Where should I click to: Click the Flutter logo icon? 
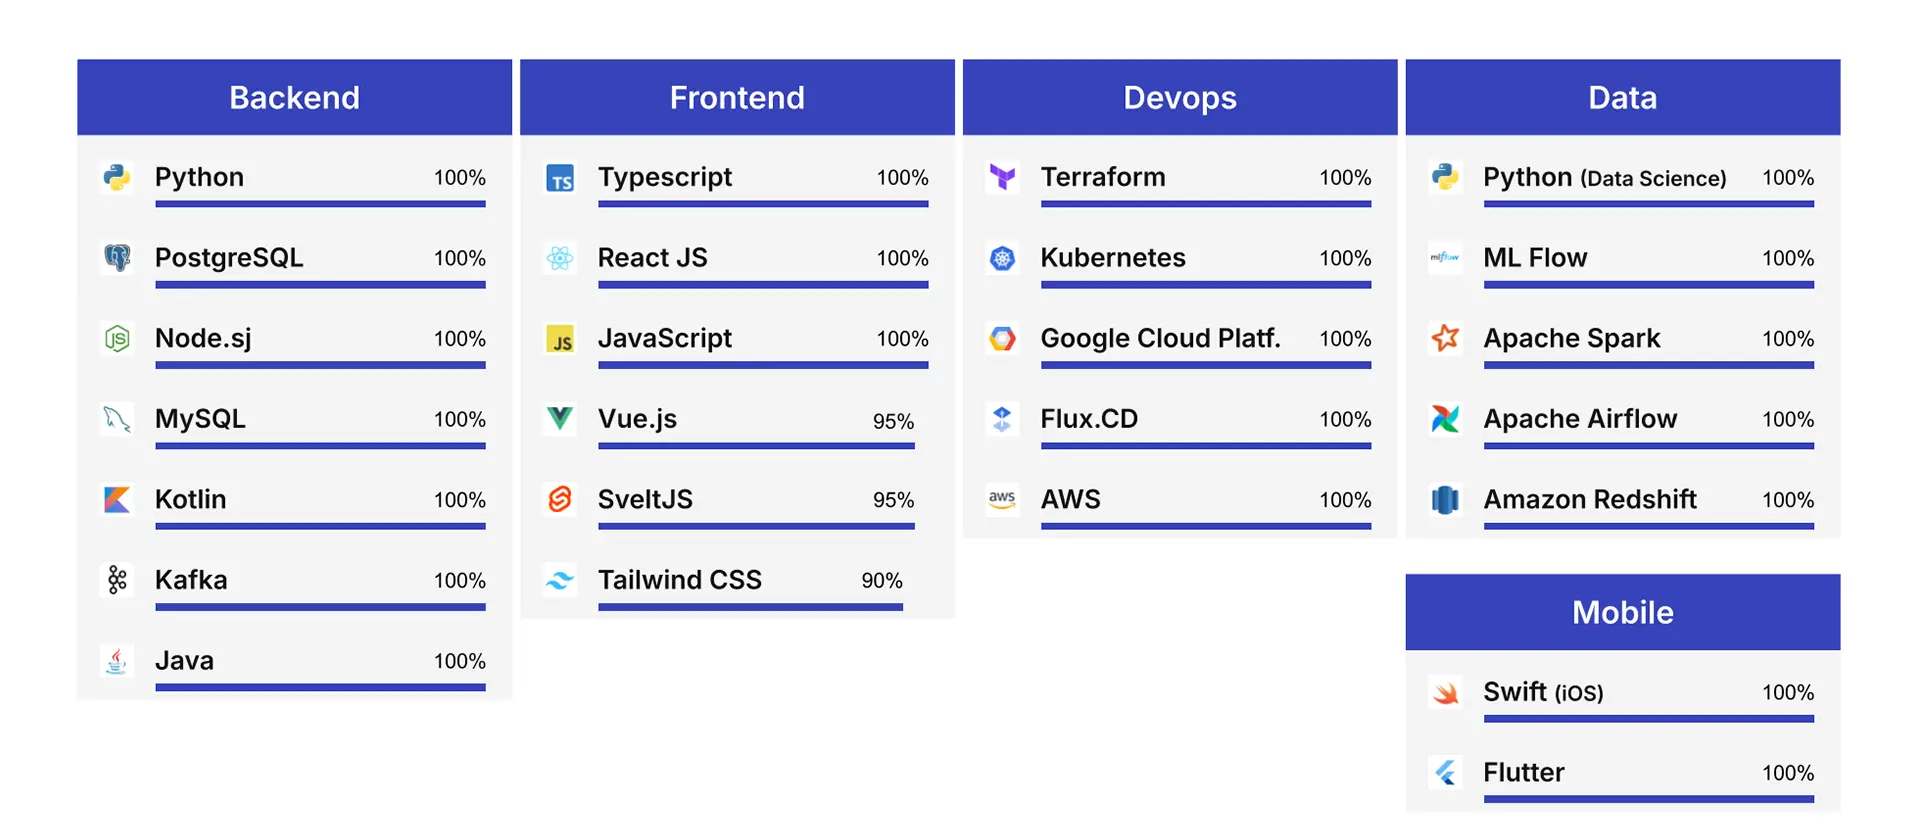tap(1445, 772)
